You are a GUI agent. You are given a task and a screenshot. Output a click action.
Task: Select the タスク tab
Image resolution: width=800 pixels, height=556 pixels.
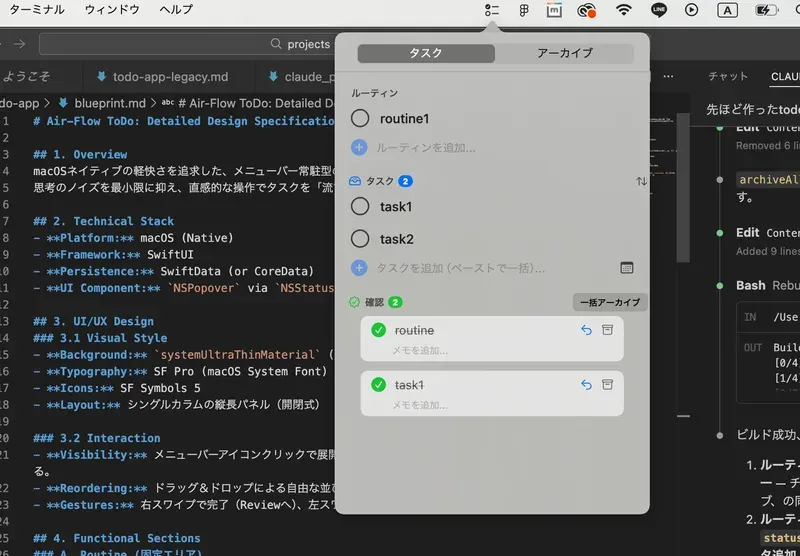coord(426,53)
